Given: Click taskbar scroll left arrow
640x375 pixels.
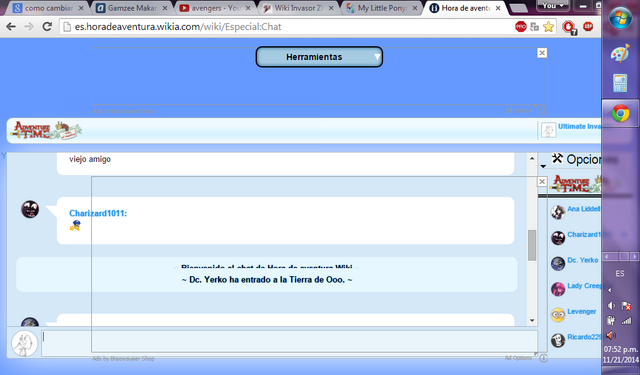Looking at the screenshot, I should (607, 256).
